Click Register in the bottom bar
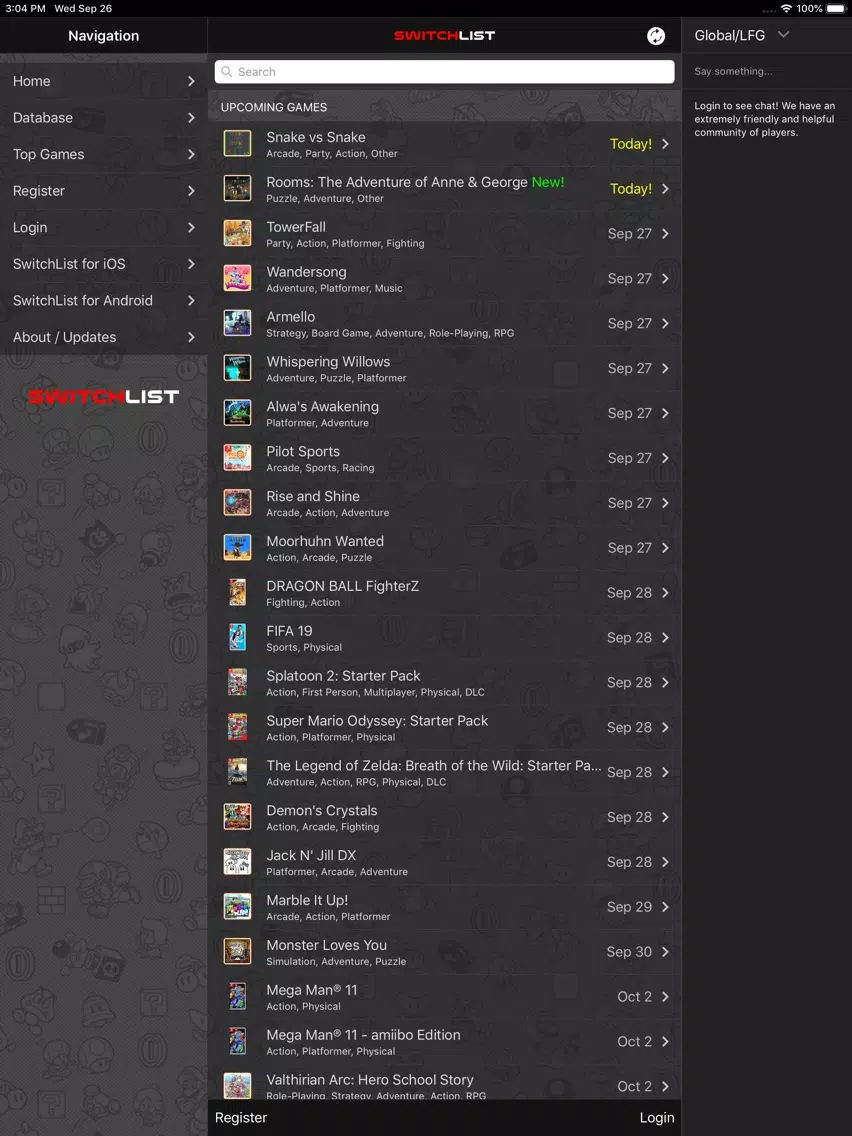This screenshot has width=852, height=1136. click(241, 1118)
